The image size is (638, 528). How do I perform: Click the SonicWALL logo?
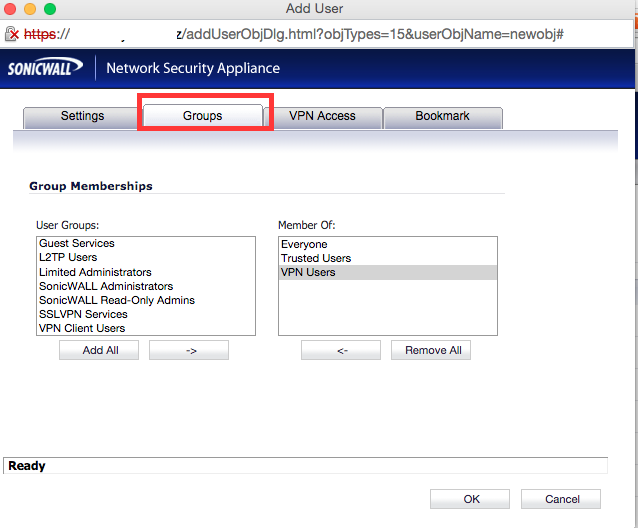(x=45, y=68)
